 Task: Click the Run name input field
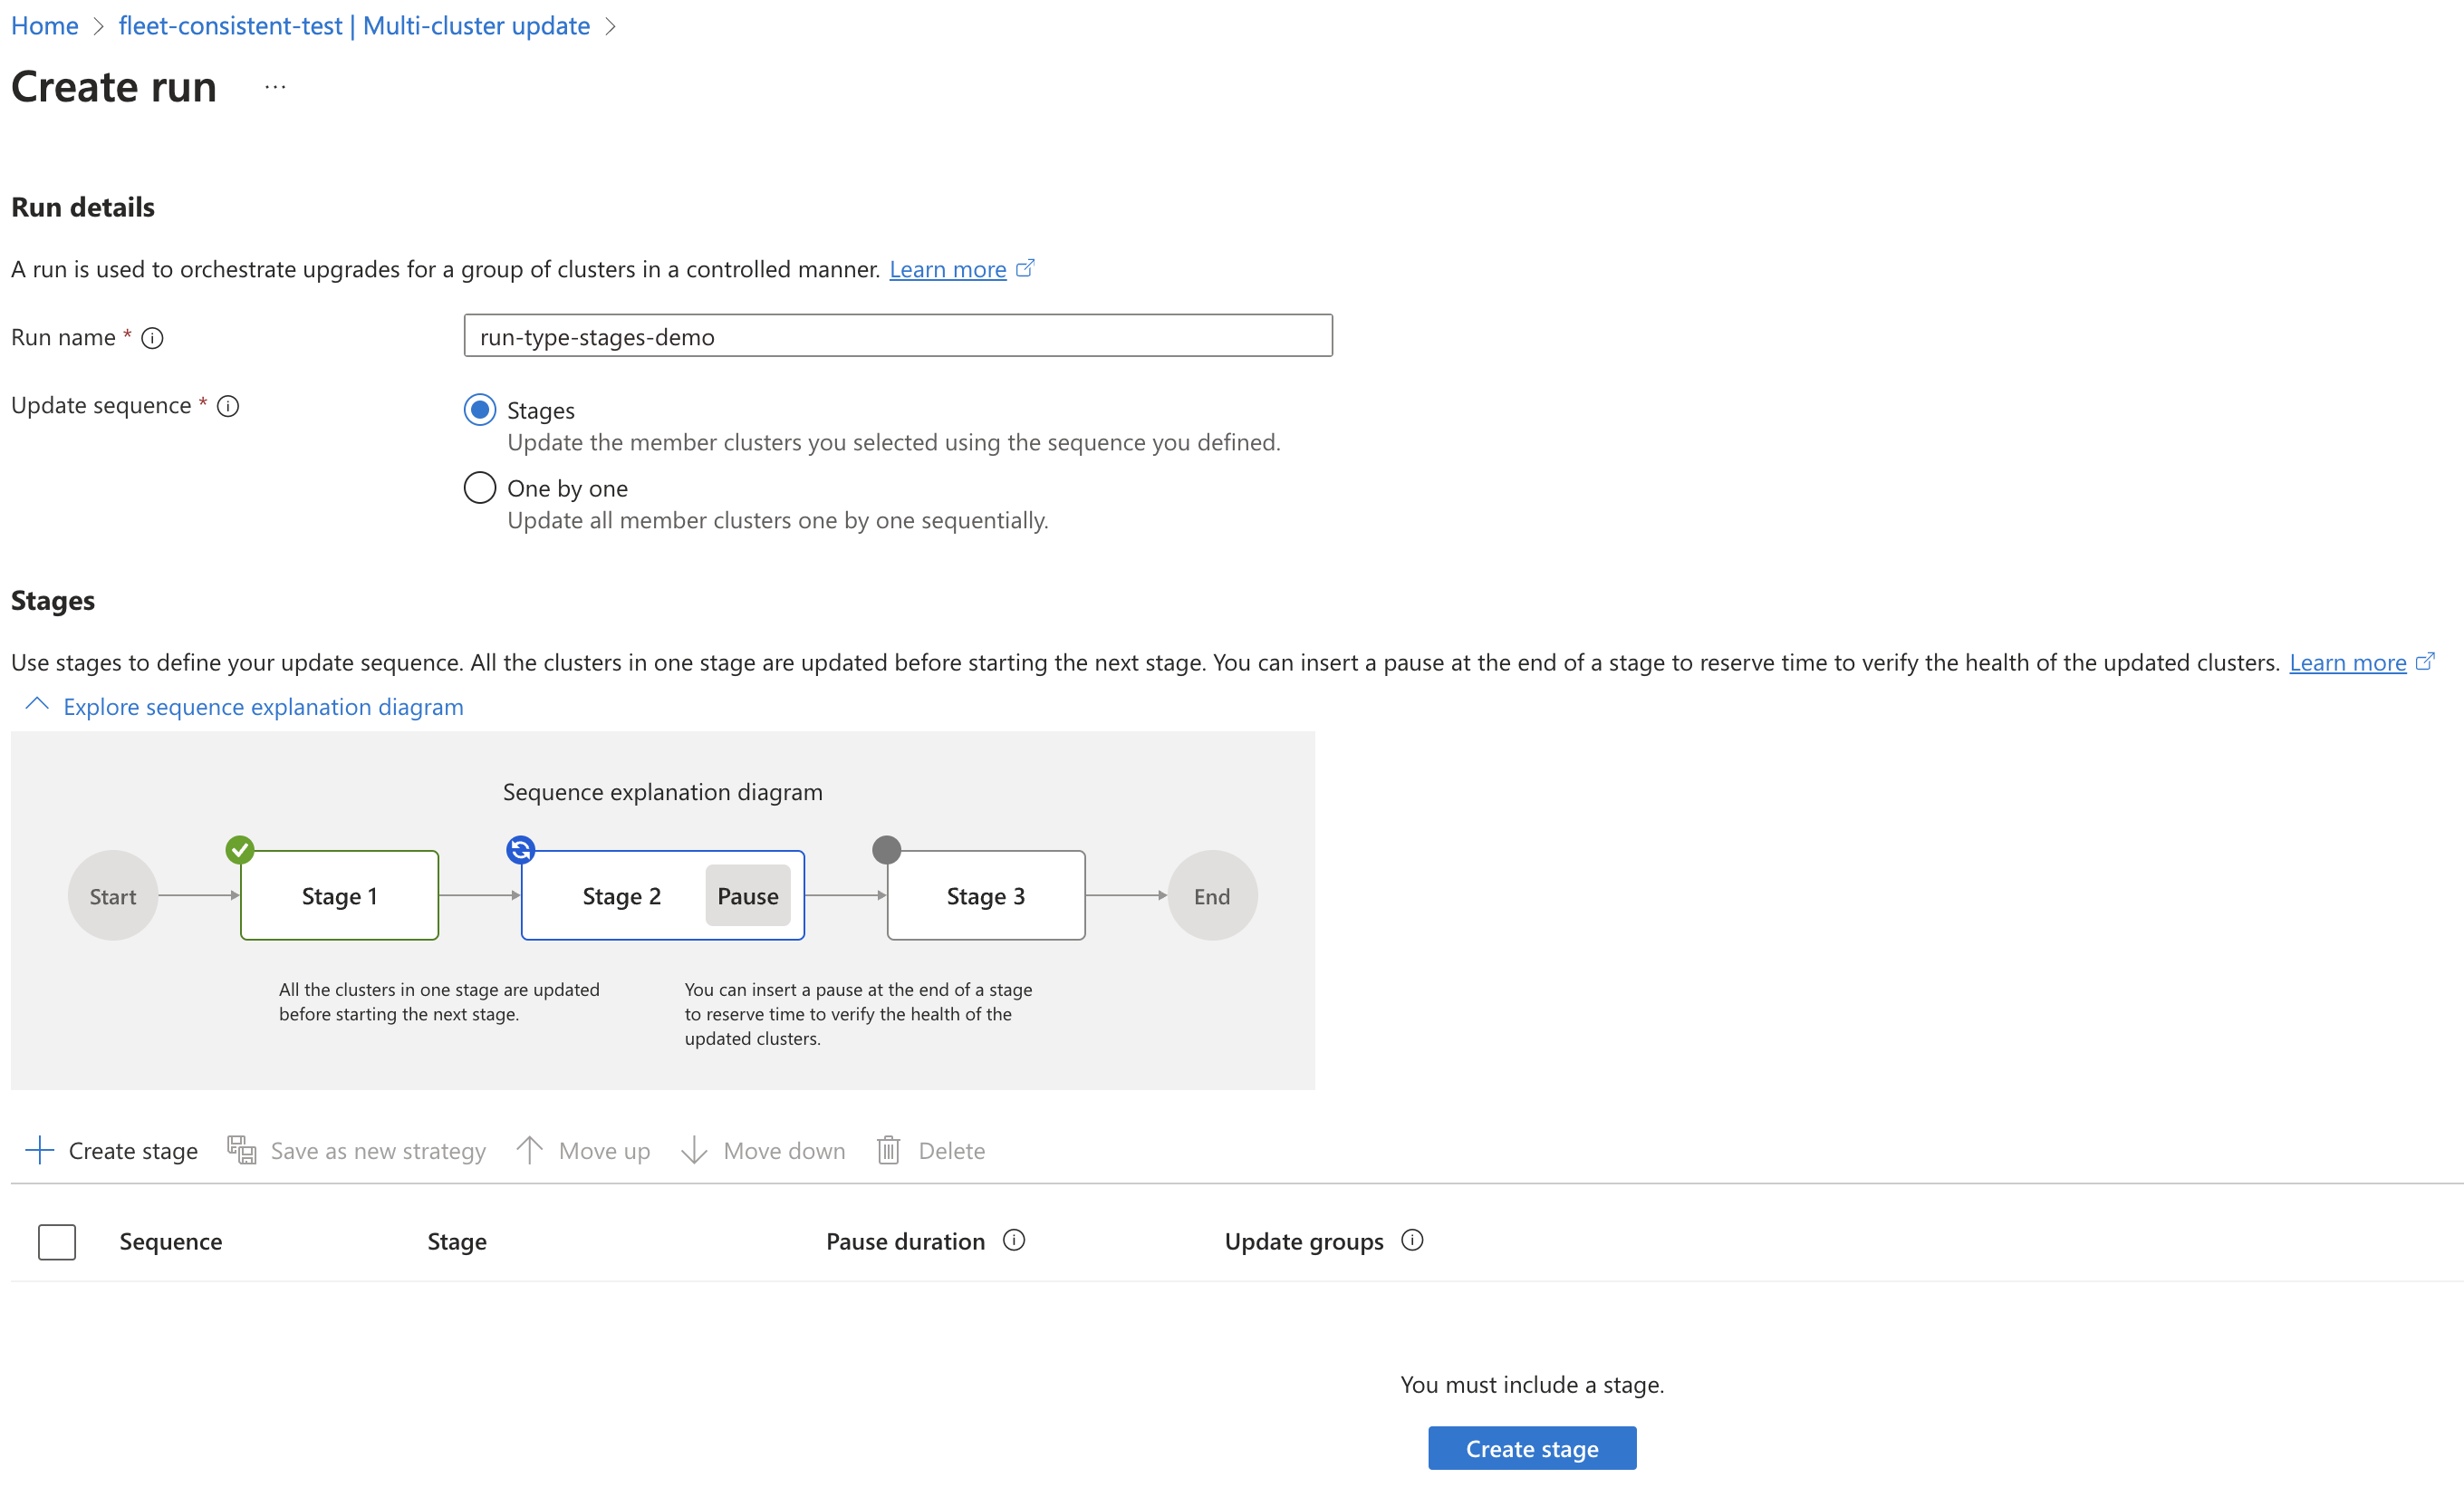coord(896,334)
